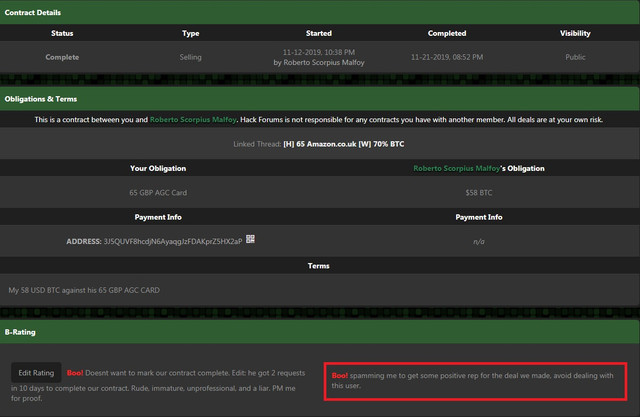Click the Terms heading
This screenshot has height=417, width=640.
(318, 266)
